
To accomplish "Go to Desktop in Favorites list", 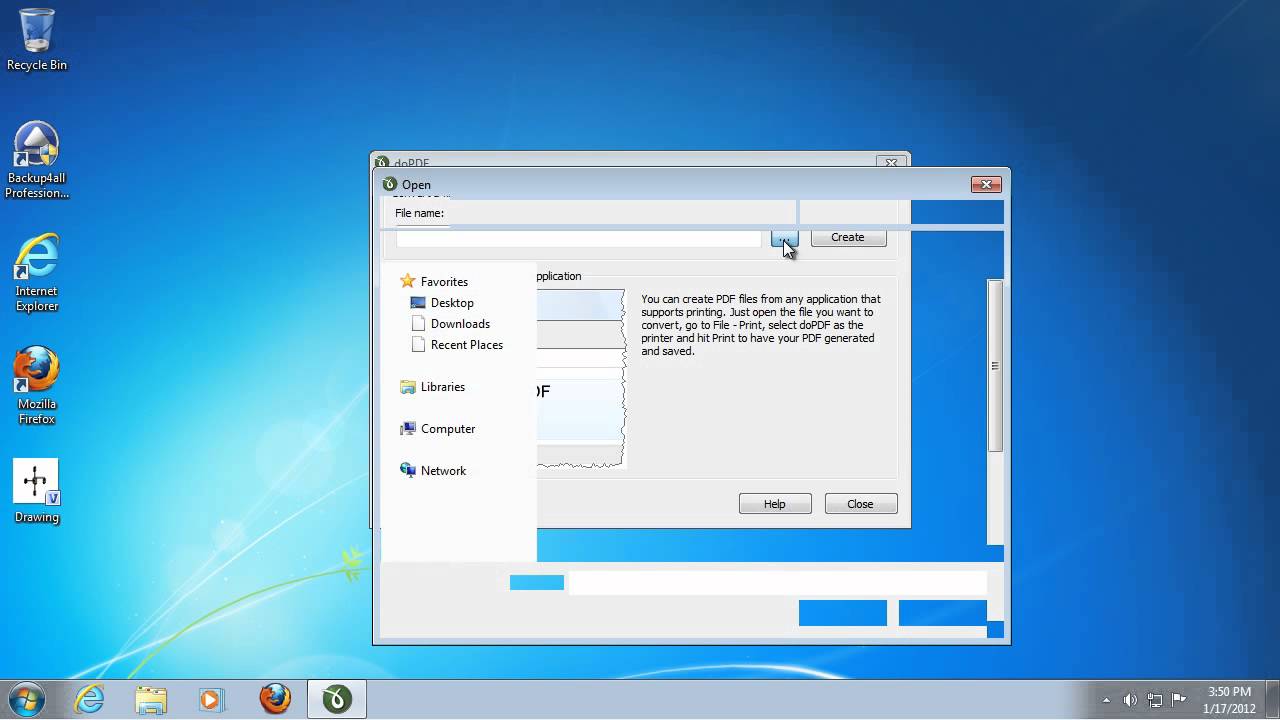I will [x=442, y=303].
